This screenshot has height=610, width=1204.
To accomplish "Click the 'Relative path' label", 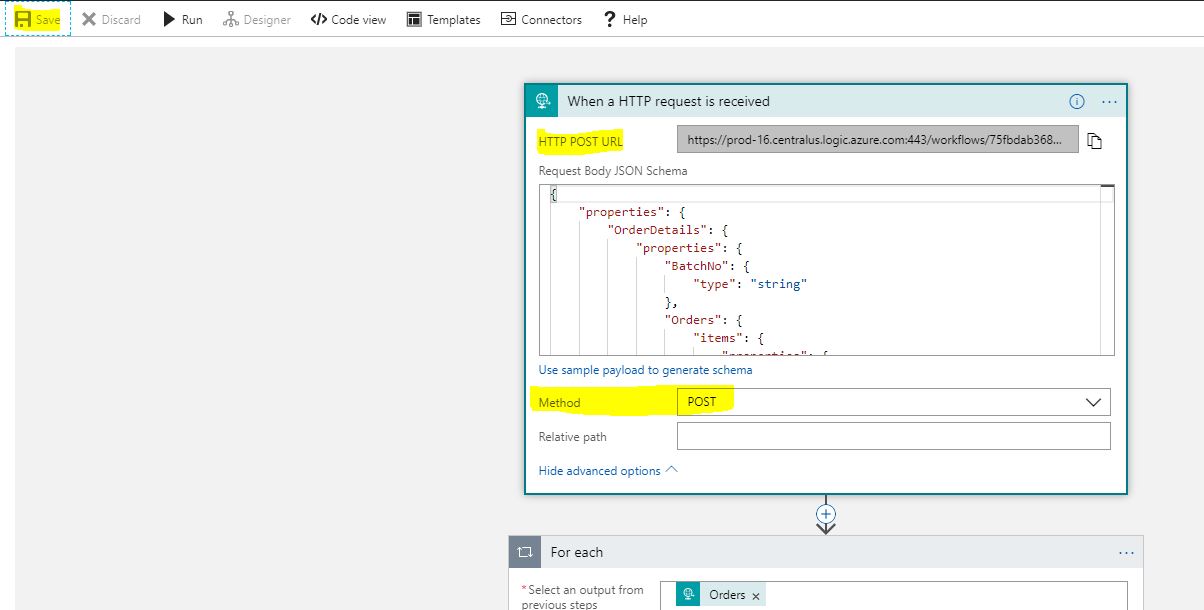I will (572, 437).
